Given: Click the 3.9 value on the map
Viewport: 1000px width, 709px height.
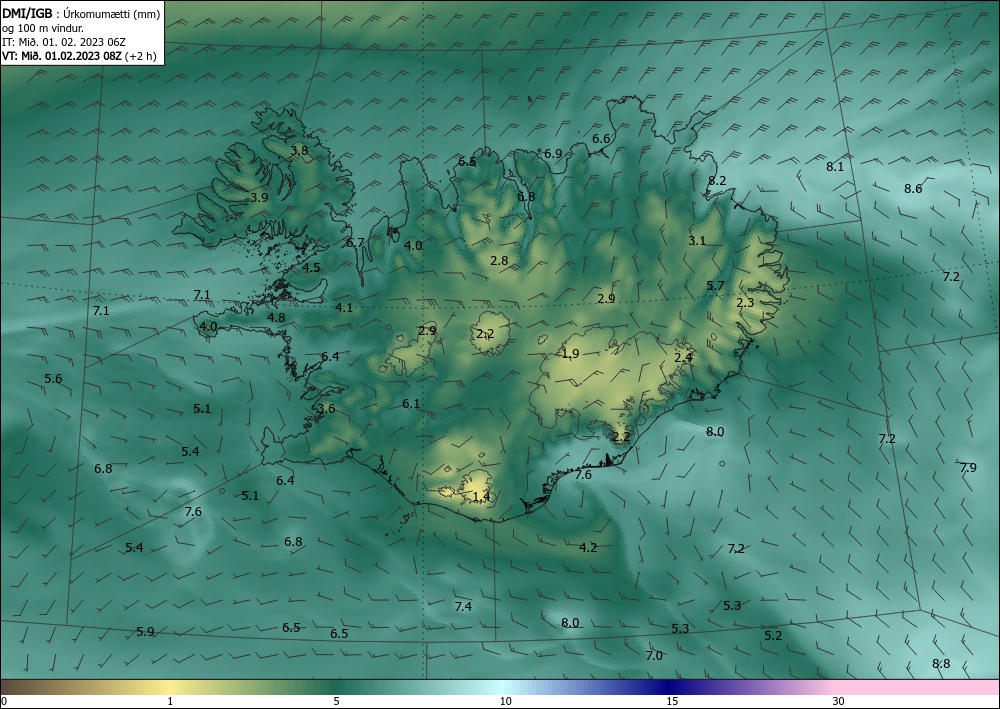Looking at the screenshot, I should [x=259, y=198].
